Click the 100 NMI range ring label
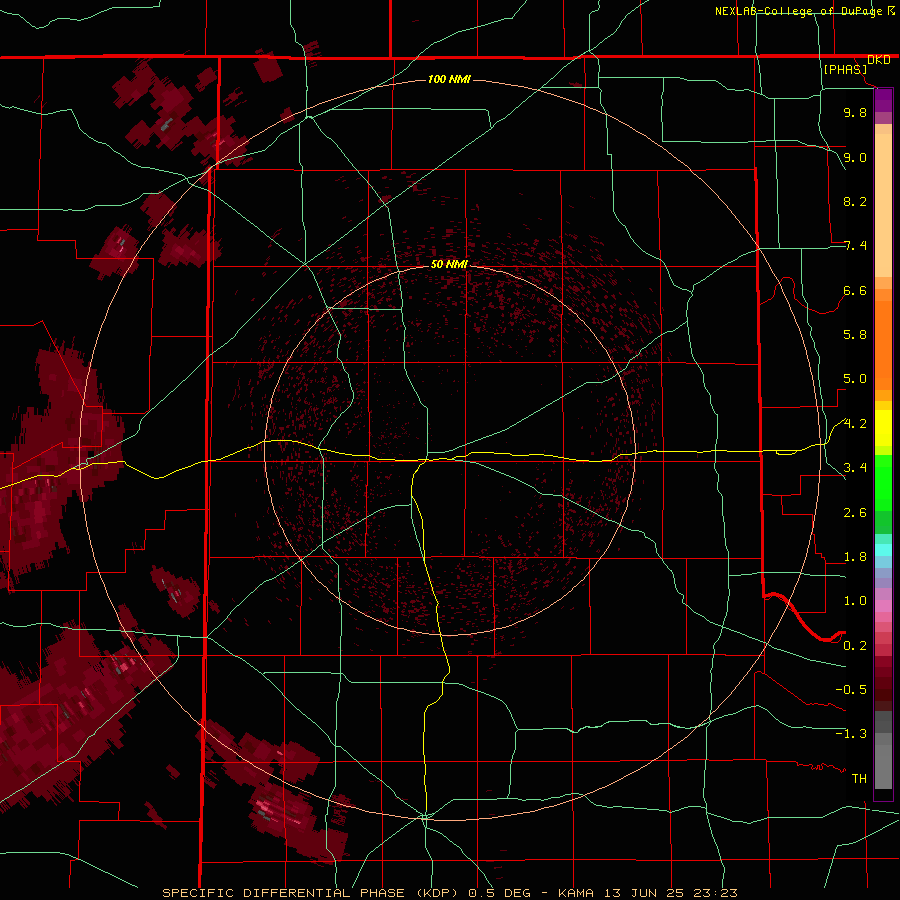 pyautogui.click(x=449, y=79)
